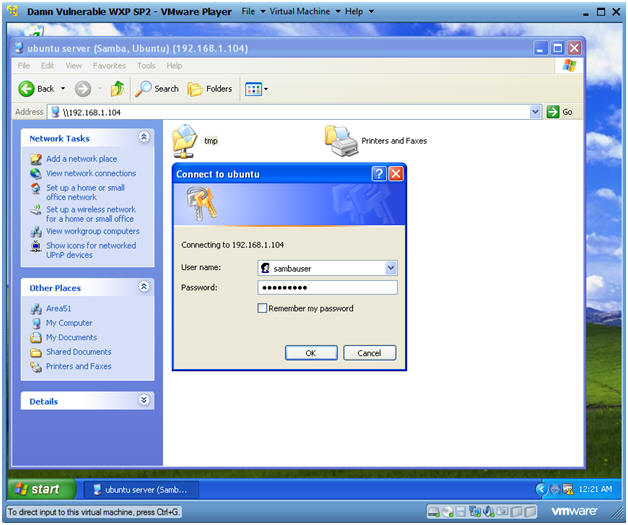Click the 12:21 AM taskbar clock
The height and width of the screenshot is (525, 628).
click(x=595, y=489)
